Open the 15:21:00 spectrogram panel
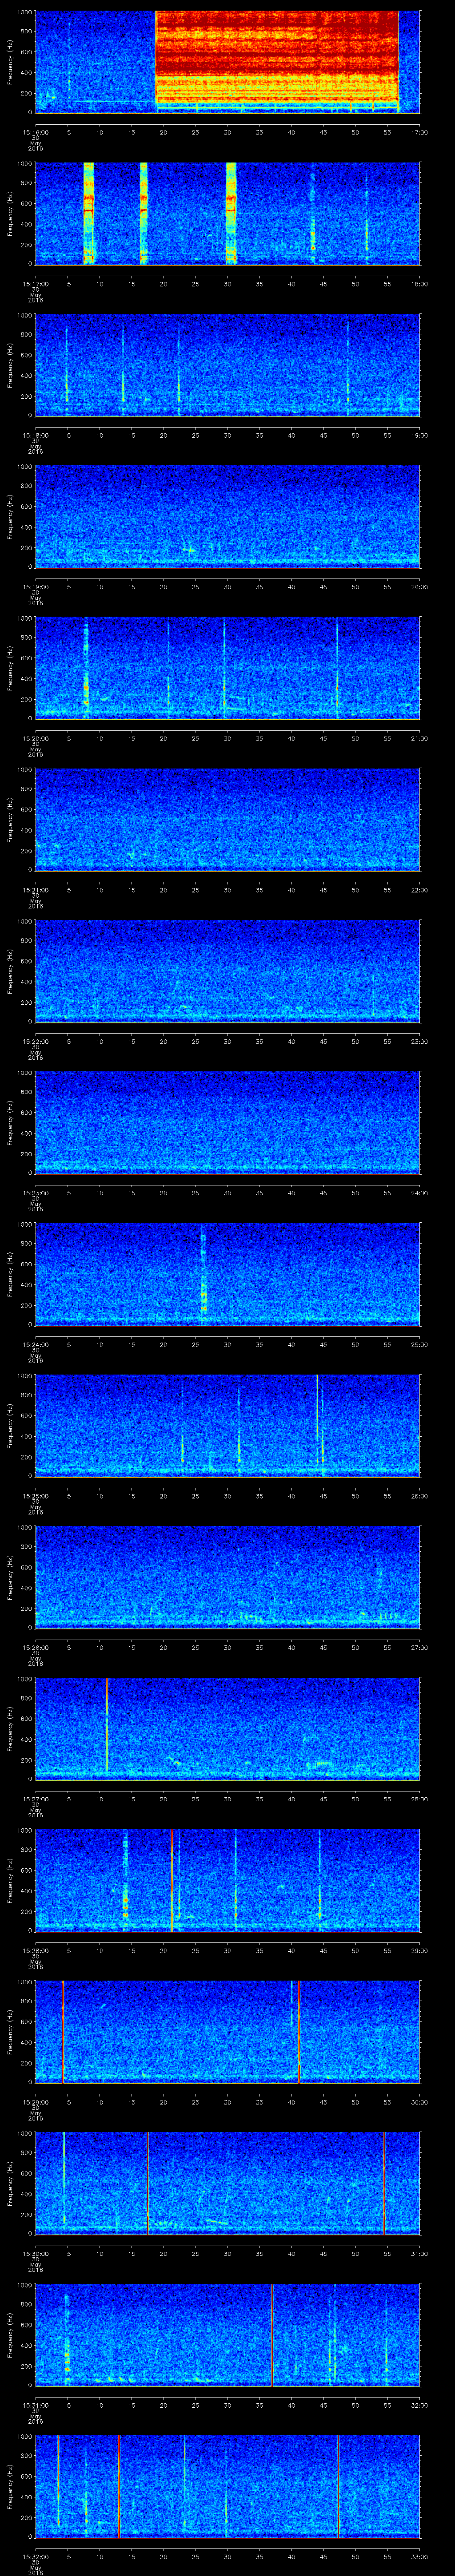455x2576 pixels. click(x=227, y=819)
